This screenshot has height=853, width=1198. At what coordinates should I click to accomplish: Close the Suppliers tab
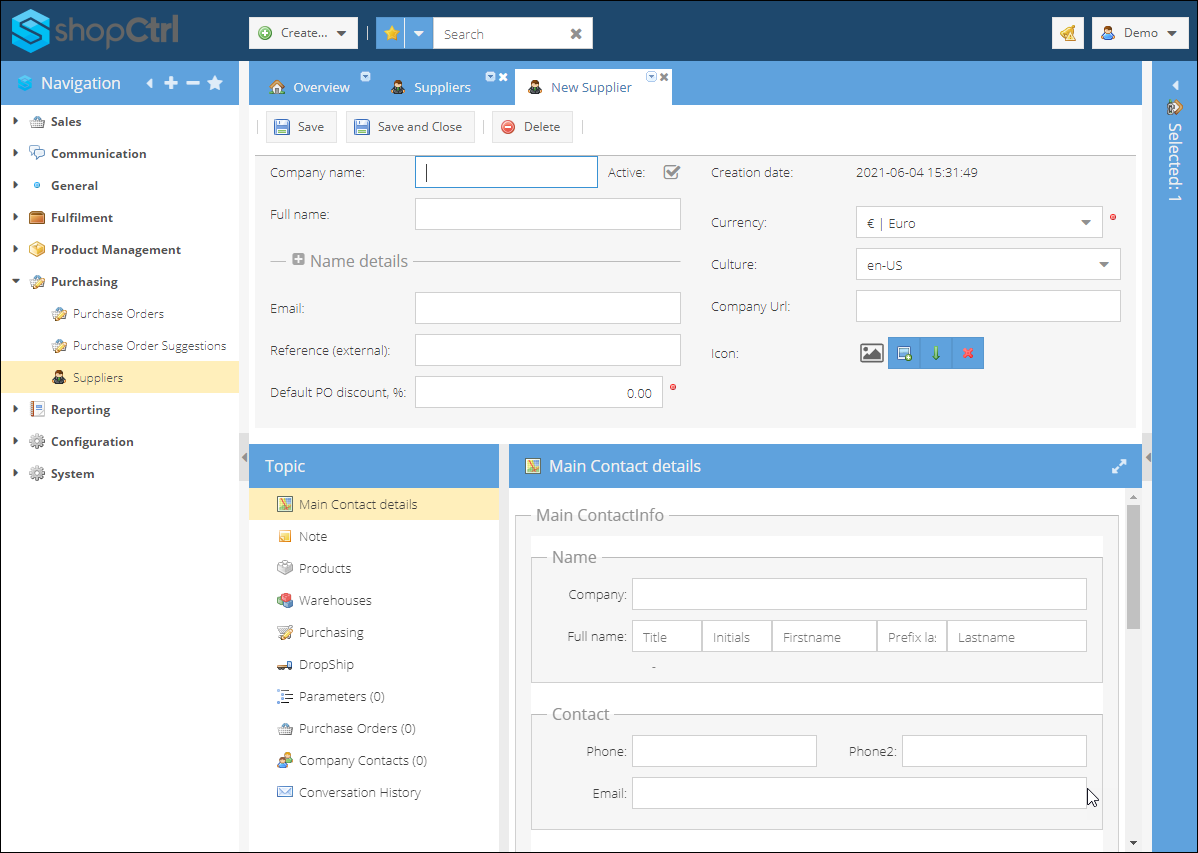(x=503, y=76)
